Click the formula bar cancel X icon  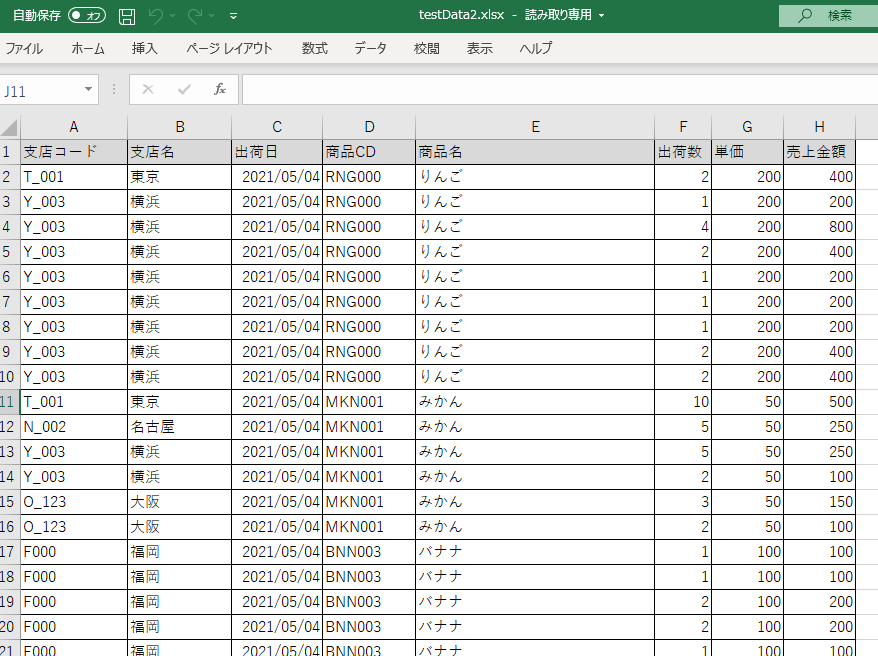pos(148,90)
